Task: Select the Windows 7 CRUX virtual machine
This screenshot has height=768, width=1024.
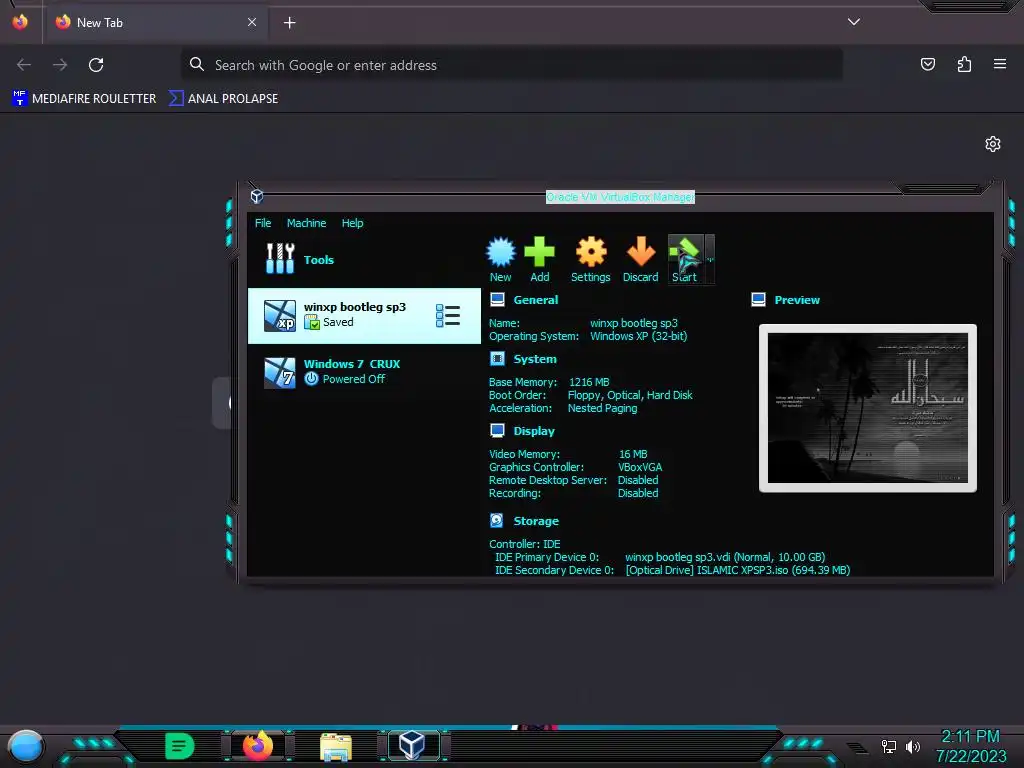Action: click(364, 372)
